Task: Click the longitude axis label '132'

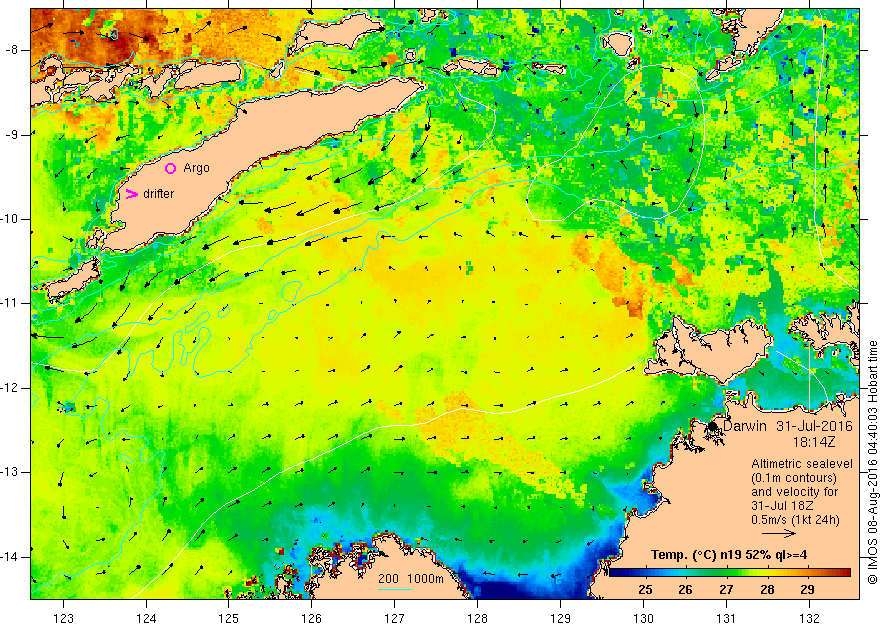Action: coord(809,619)
